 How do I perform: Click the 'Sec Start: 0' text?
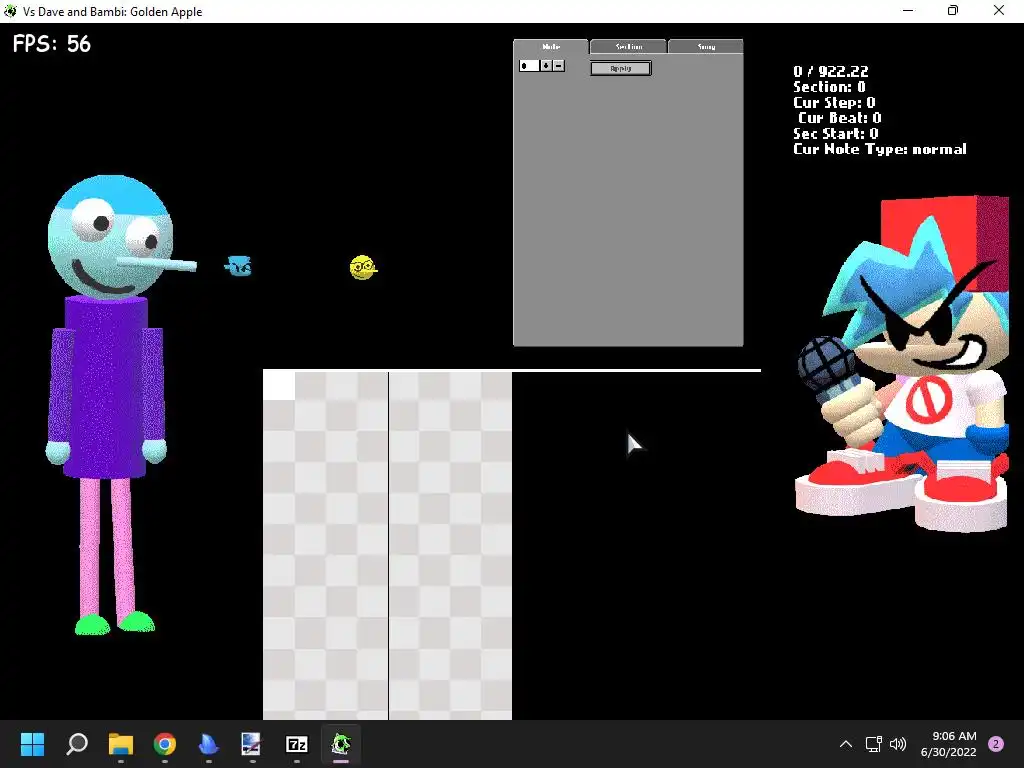coord(835,133)
